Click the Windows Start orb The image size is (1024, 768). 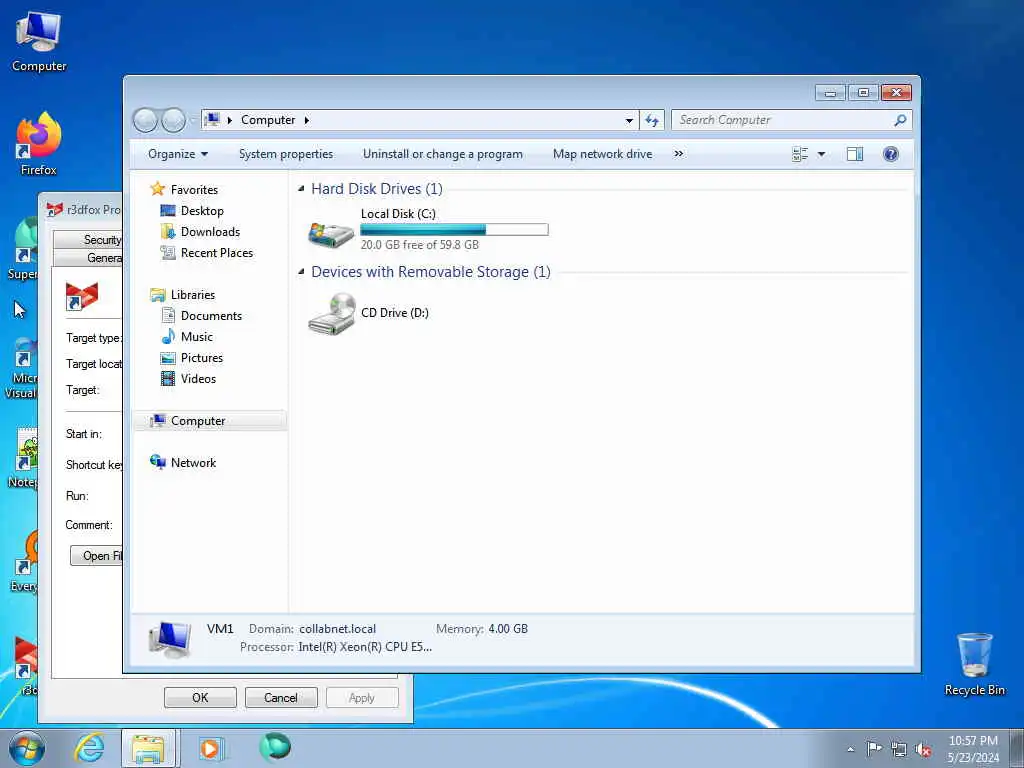coord(27,748)
